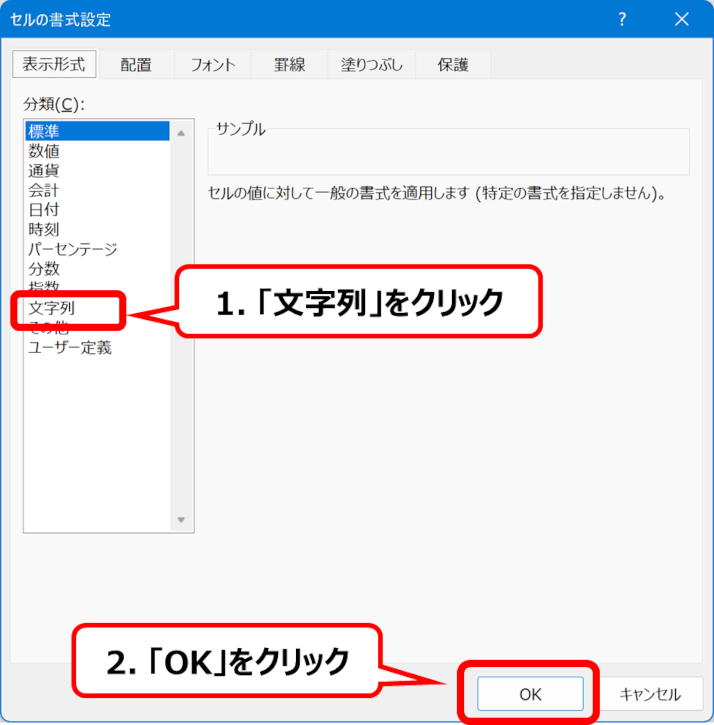Select the 罫線 tab
The height and width of the screenshot is (725, 714).
[289, 65]
